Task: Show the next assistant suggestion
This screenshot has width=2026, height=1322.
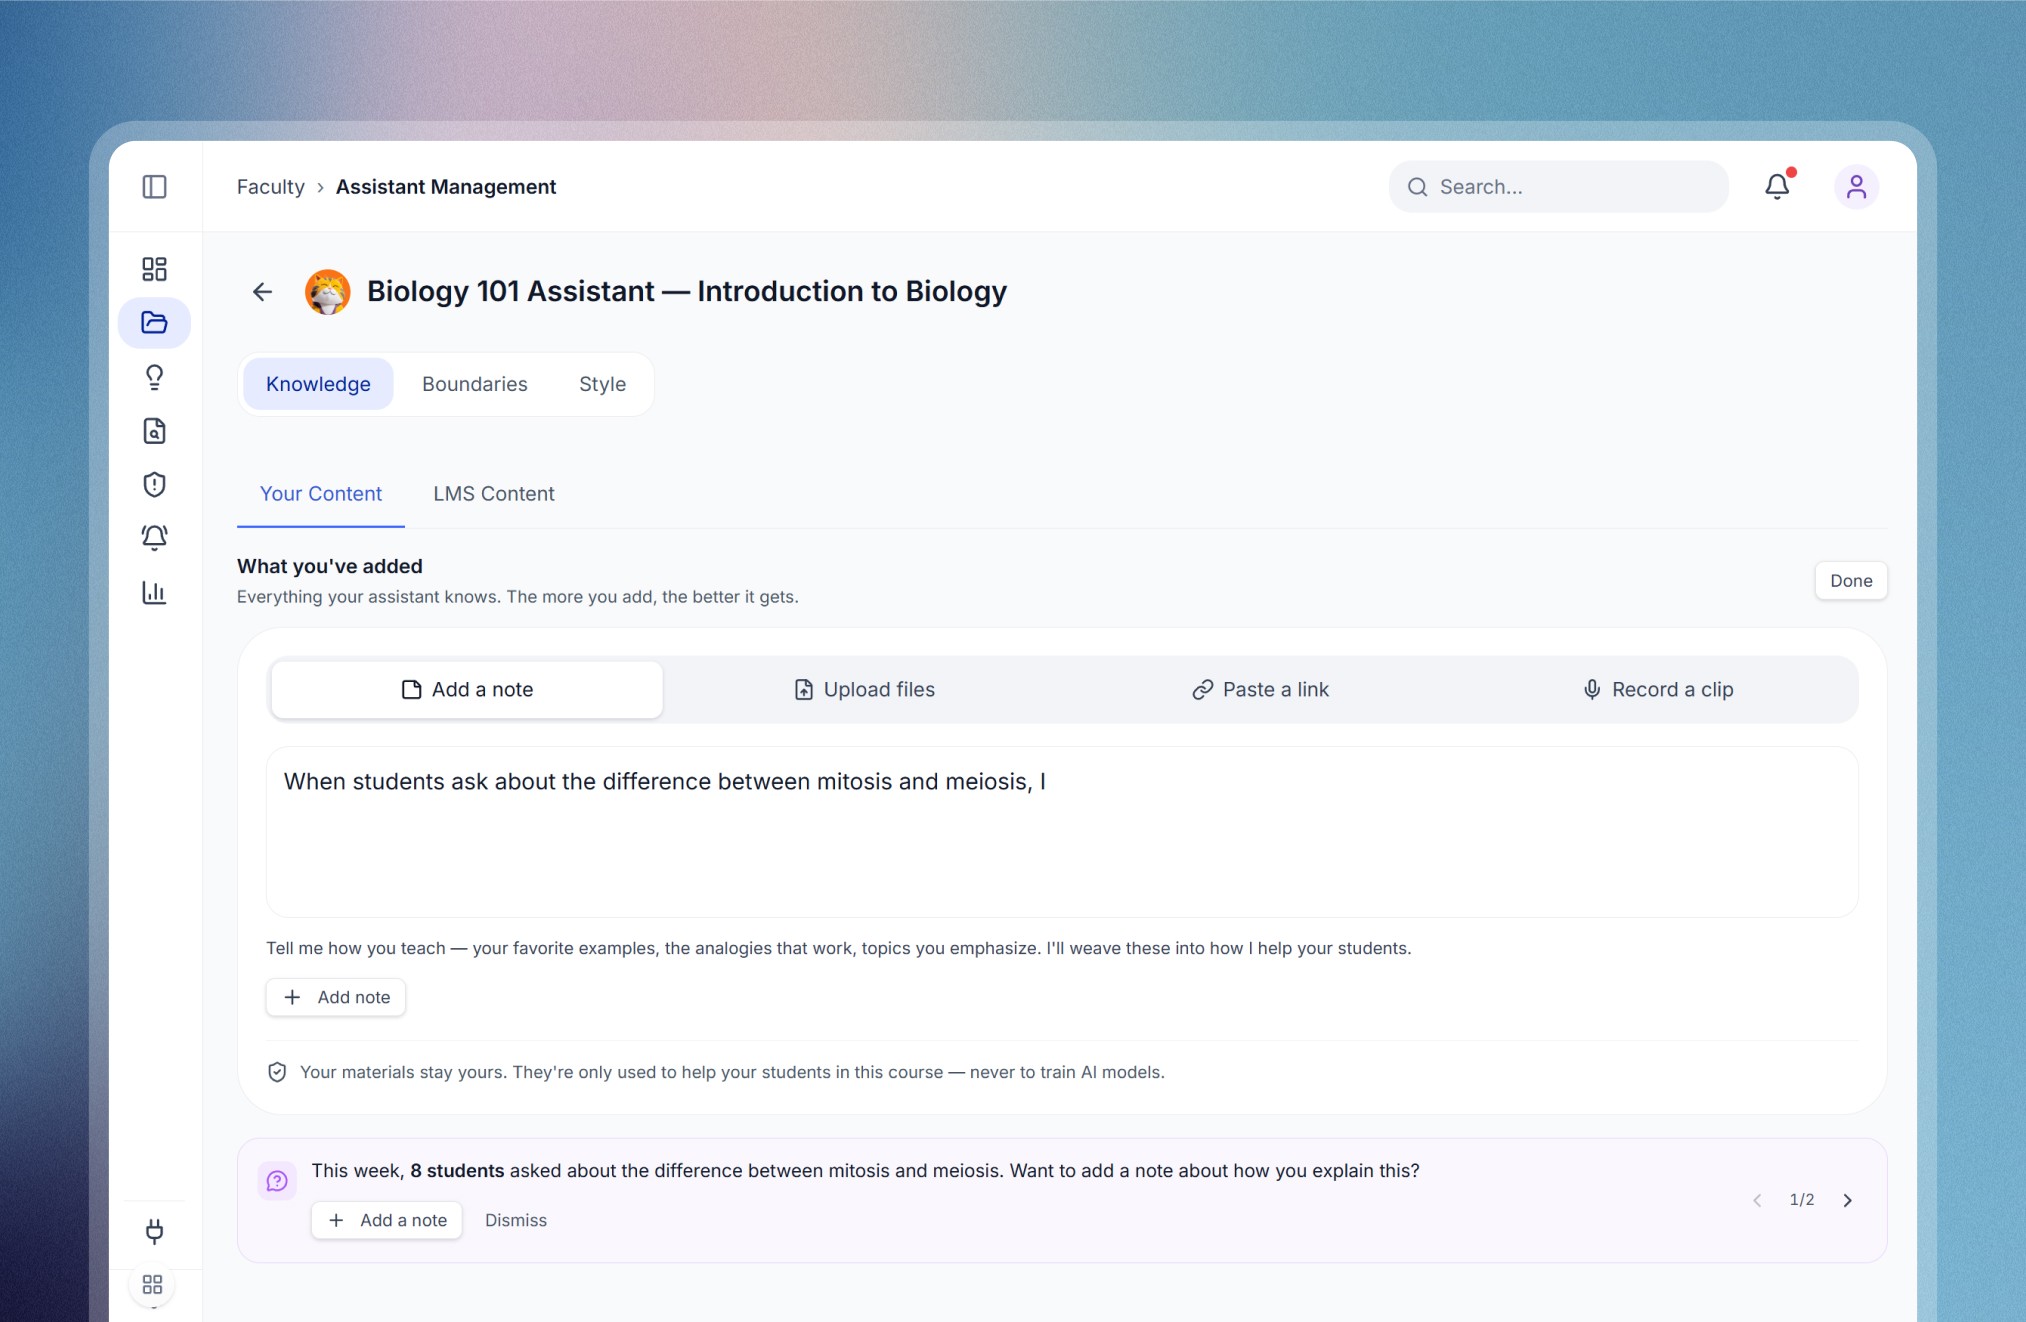Action: coord(1847,1200)
